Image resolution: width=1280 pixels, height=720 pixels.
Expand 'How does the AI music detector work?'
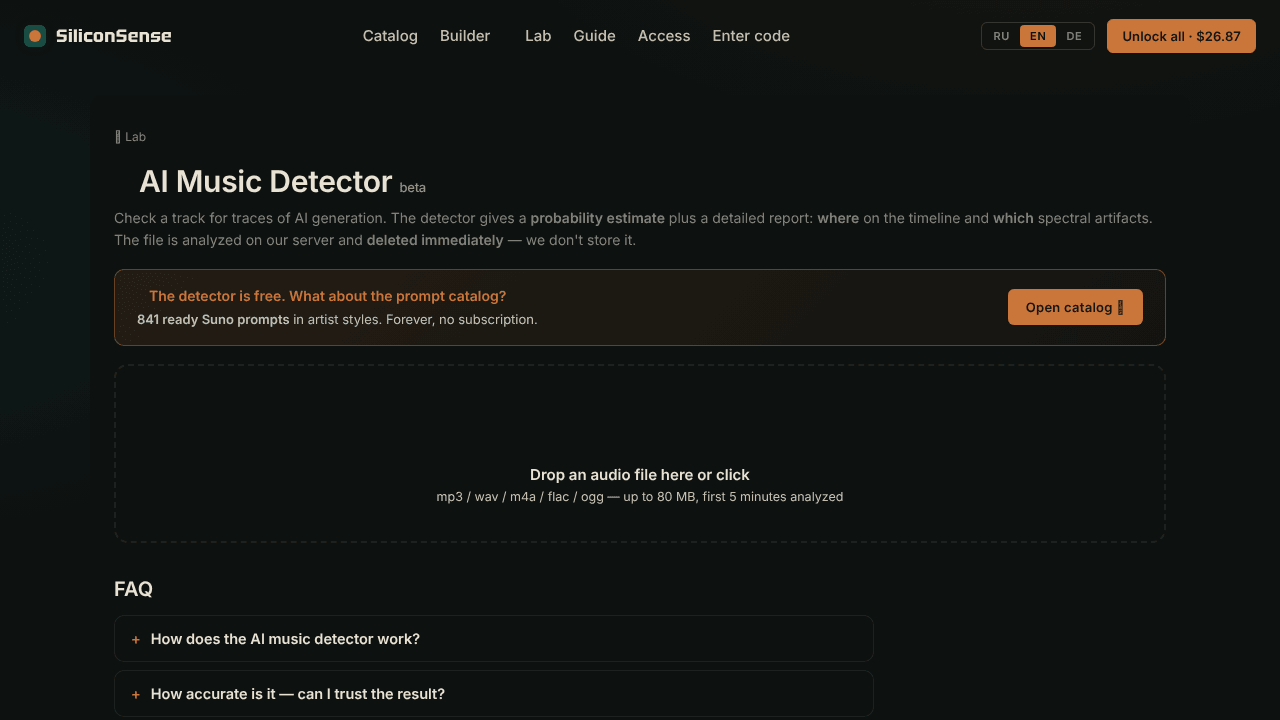(x=494, y=638)
